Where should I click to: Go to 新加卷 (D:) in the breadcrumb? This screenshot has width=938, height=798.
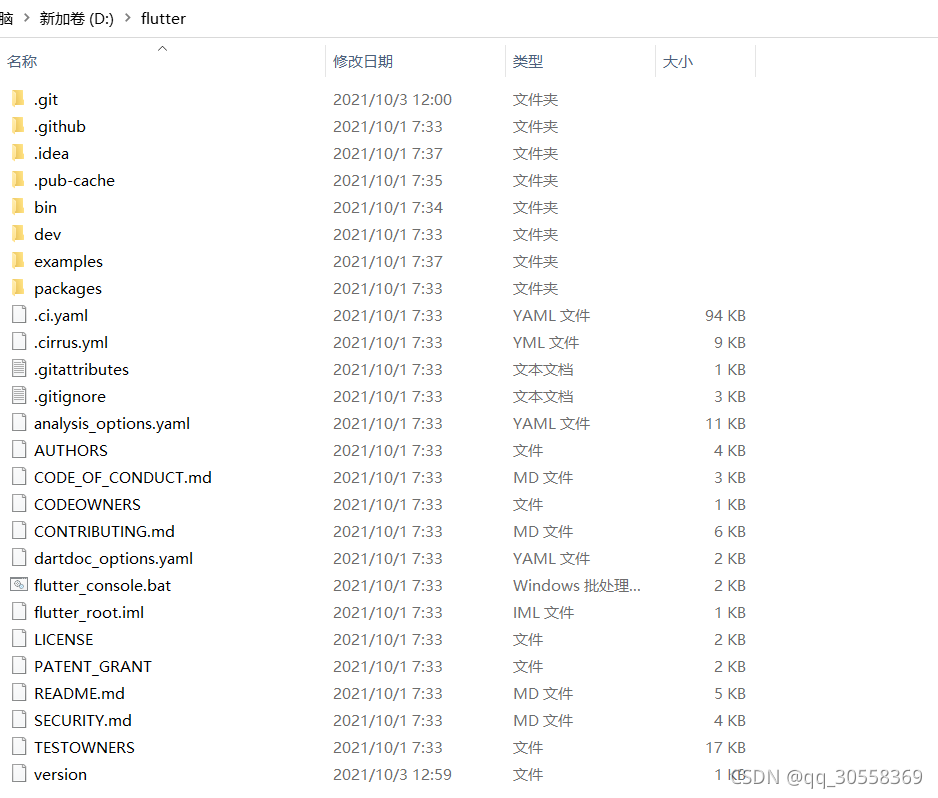(77, 19)
